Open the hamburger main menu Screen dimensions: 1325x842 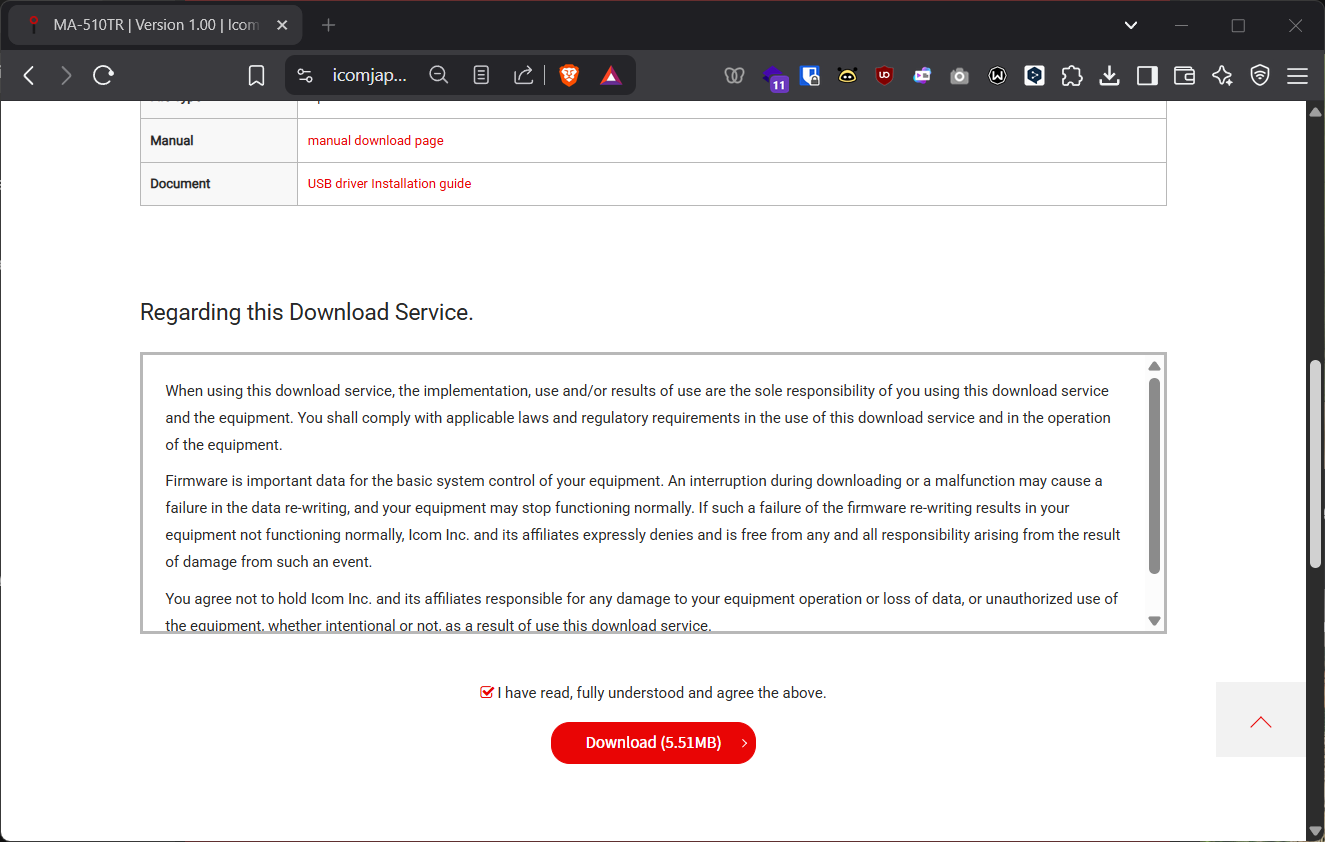click(x=1297, y=75)
